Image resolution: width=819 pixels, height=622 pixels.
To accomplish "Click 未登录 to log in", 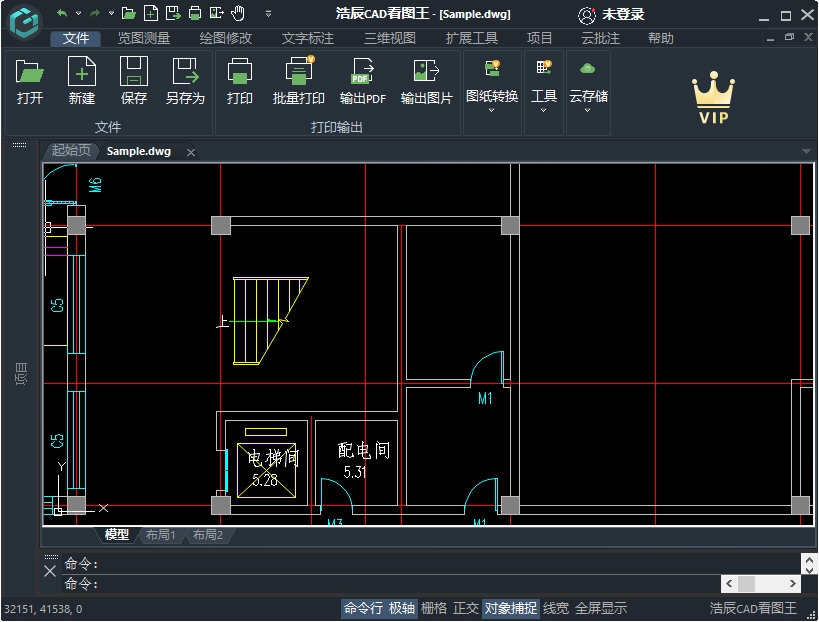I will pos(623,15).
